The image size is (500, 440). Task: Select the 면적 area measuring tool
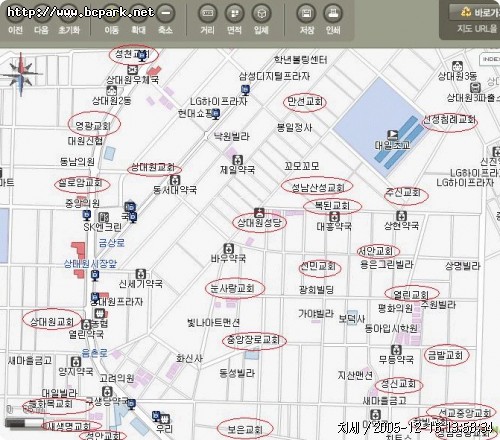234,13
